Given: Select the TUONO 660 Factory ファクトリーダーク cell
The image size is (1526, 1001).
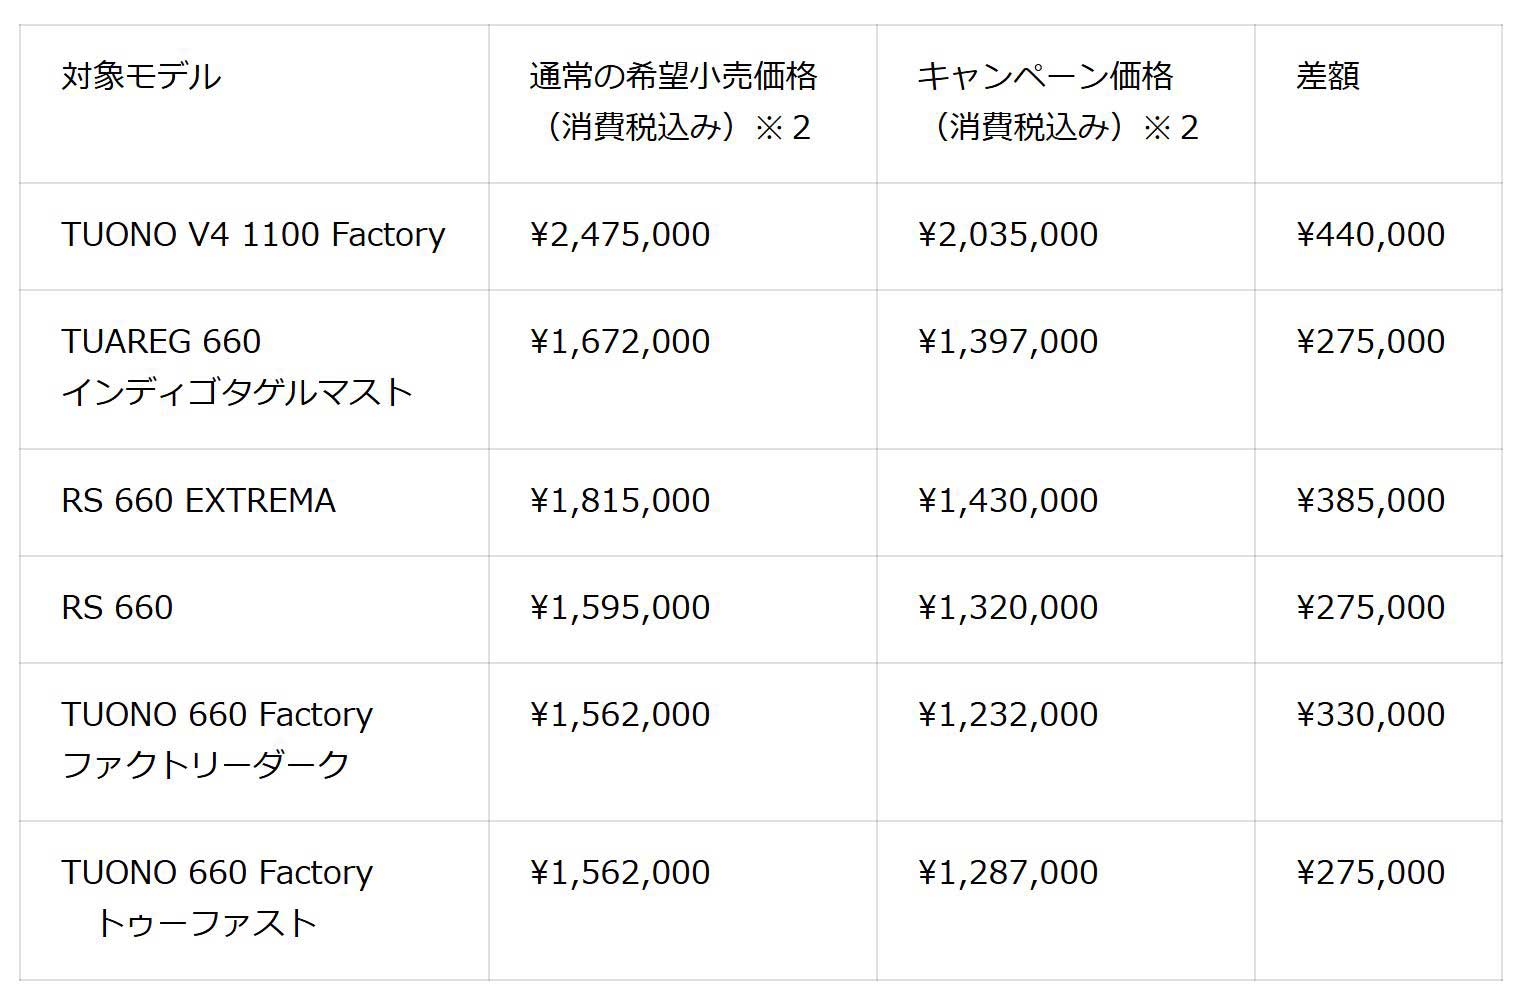Looking at the screenshot, I should [x=217, y=740].
